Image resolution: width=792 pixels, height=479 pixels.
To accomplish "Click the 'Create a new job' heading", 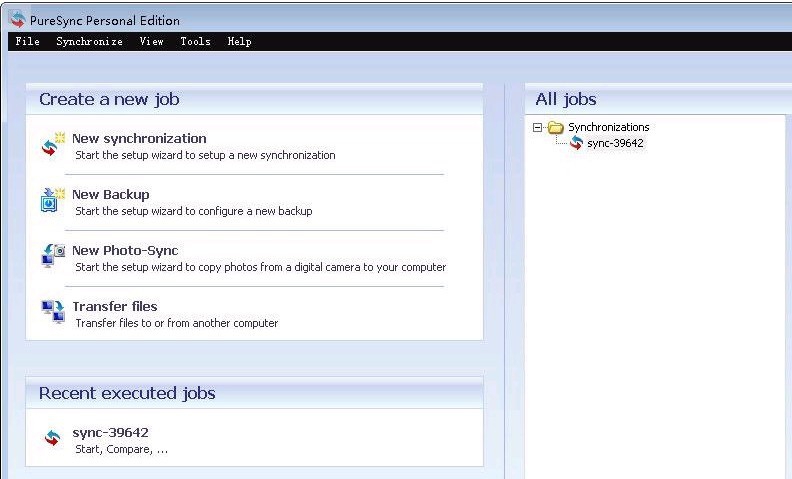I will pos(109,99).
